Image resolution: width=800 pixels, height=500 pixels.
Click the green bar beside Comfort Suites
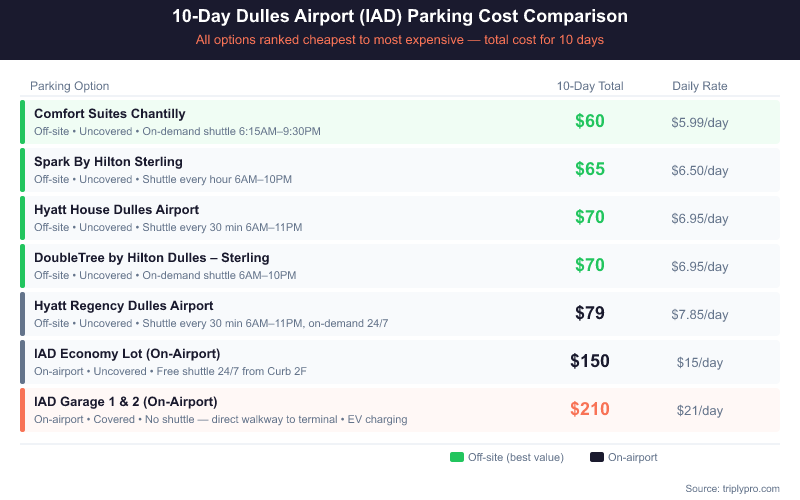[x=22, y=122]
